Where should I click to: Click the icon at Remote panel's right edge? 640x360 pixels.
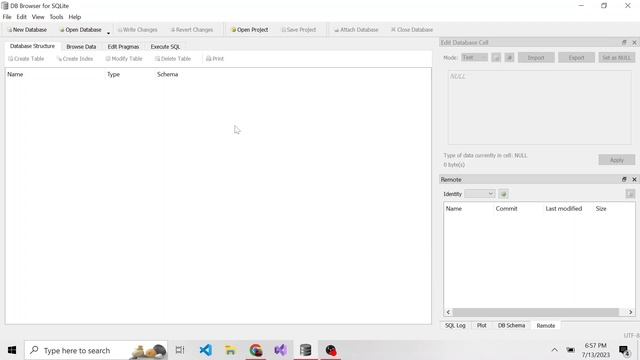point(630,194)
